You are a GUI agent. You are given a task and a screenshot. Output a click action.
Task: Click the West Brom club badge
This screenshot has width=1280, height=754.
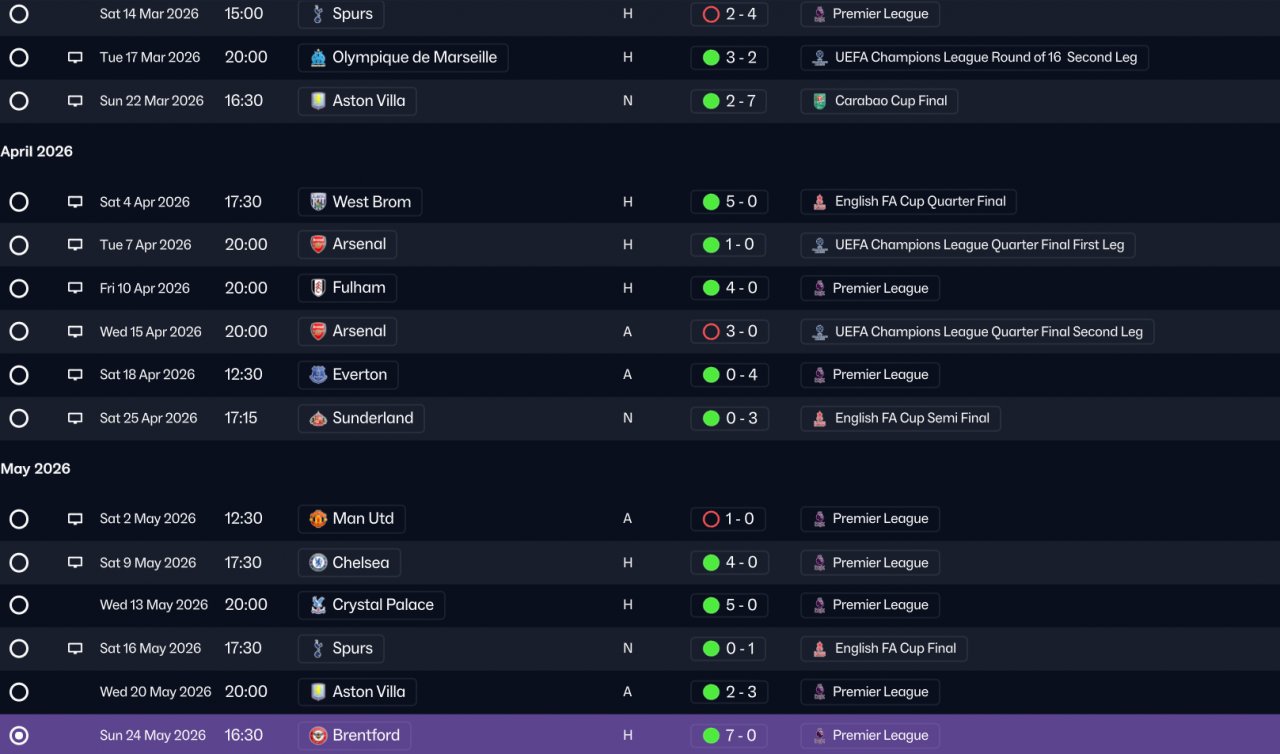318,201
